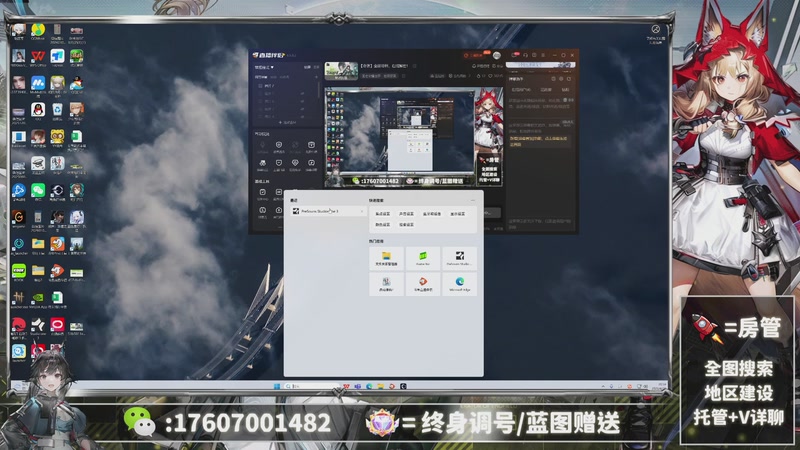Open File Explorer tile in top apps
The width and height of the screenshot is (800, 450).
click(x=386, y=258)
